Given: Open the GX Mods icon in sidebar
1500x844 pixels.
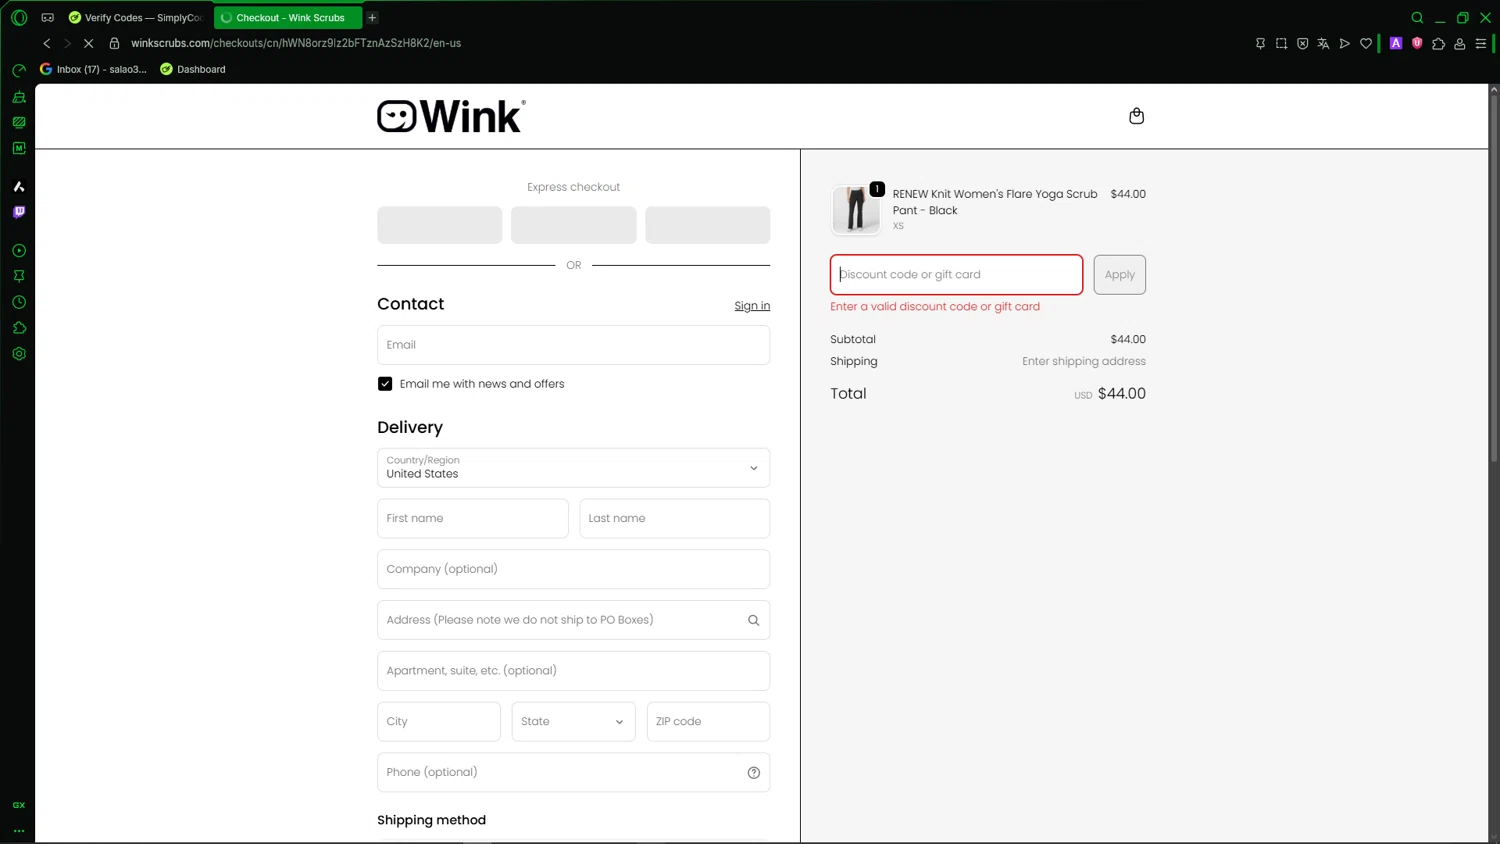Looking at the screenshot, I should [x=19, y=122].
